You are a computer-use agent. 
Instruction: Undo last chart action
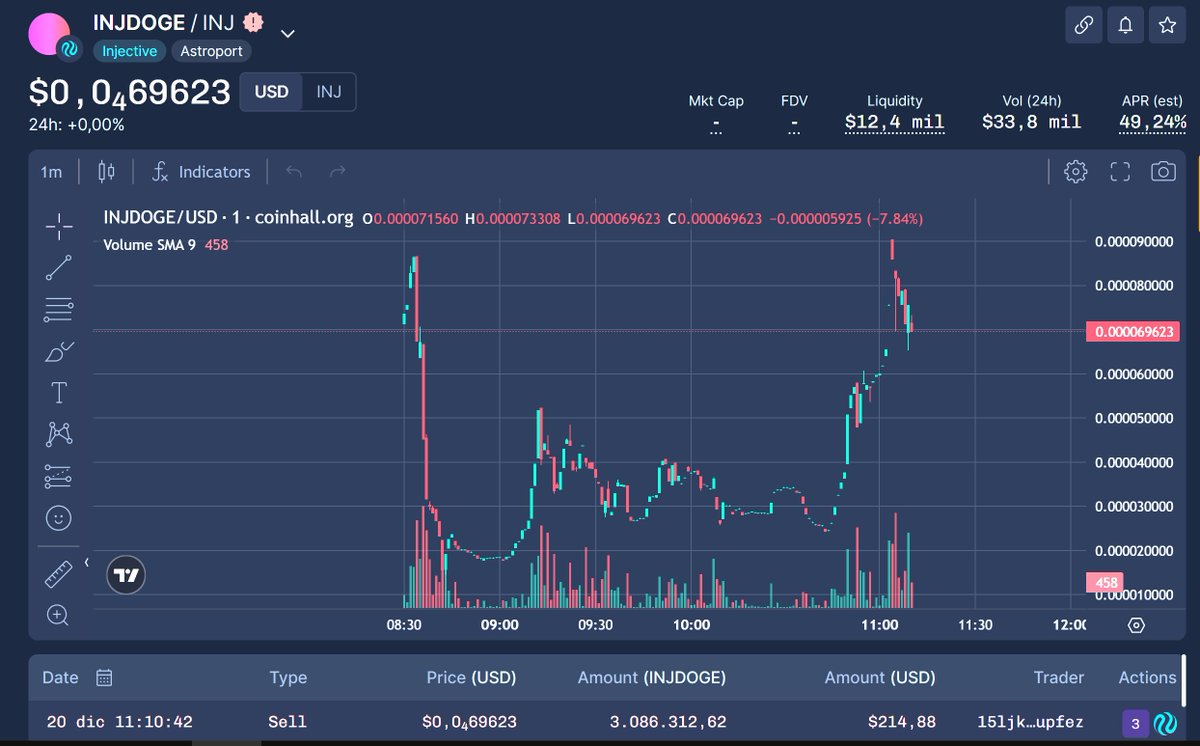coord(294,172)
